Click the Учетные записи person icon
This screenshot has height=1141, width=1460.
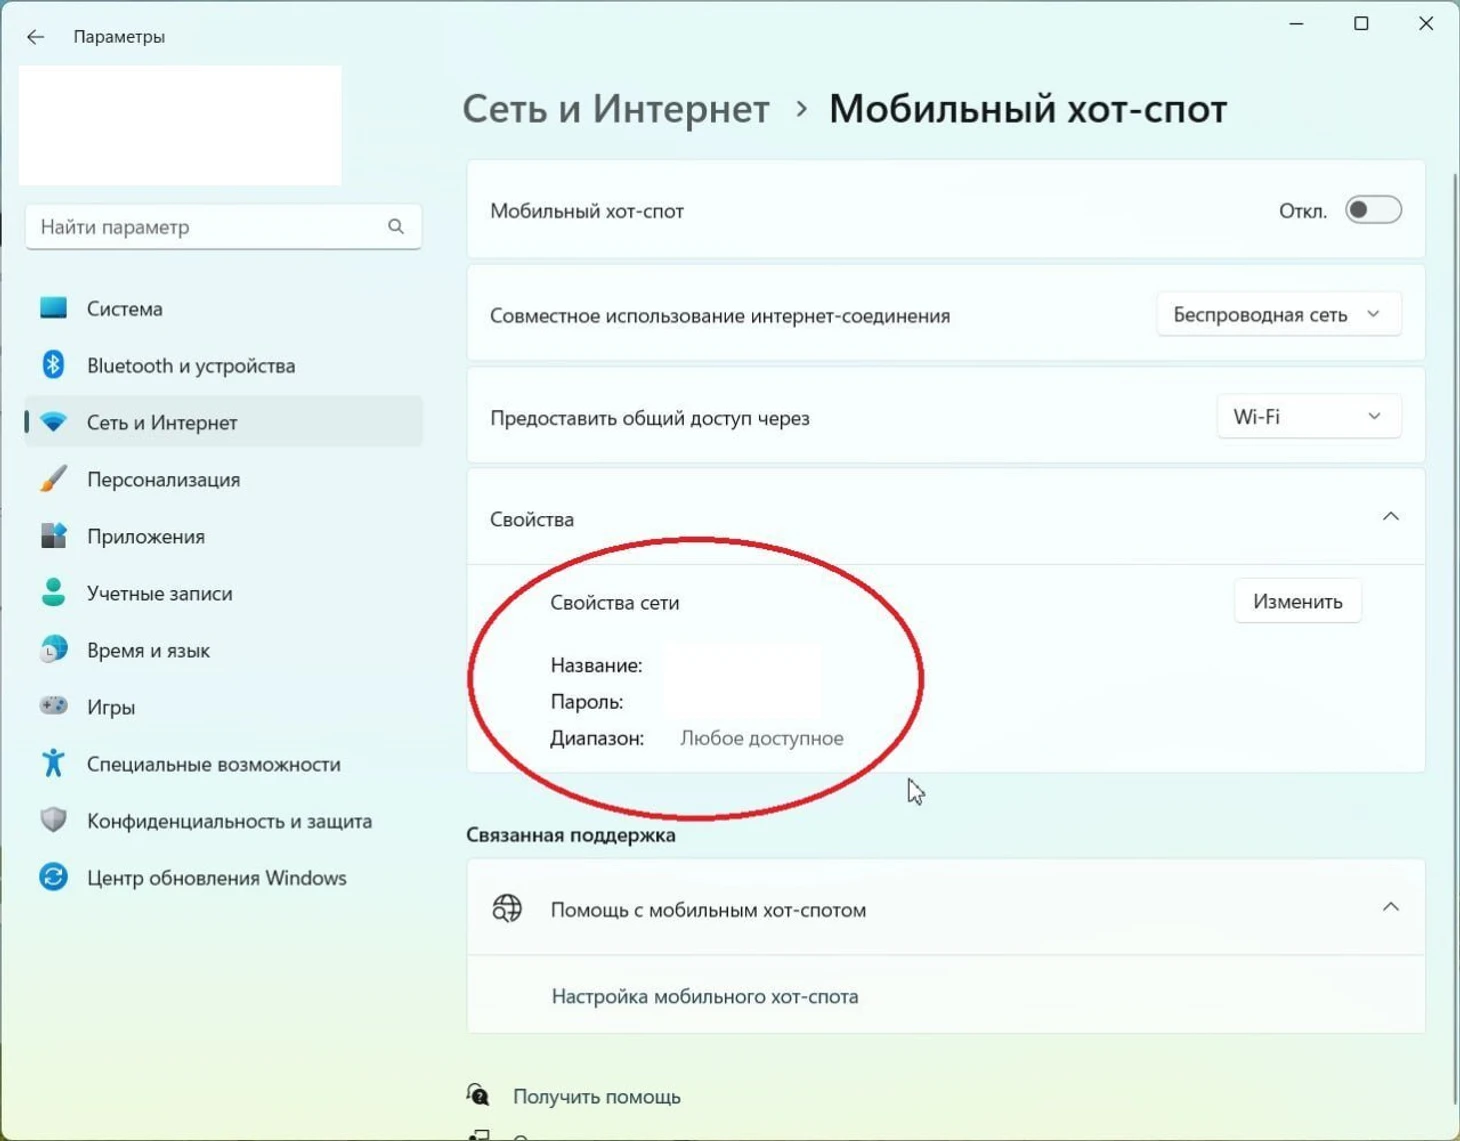(53, 592)
